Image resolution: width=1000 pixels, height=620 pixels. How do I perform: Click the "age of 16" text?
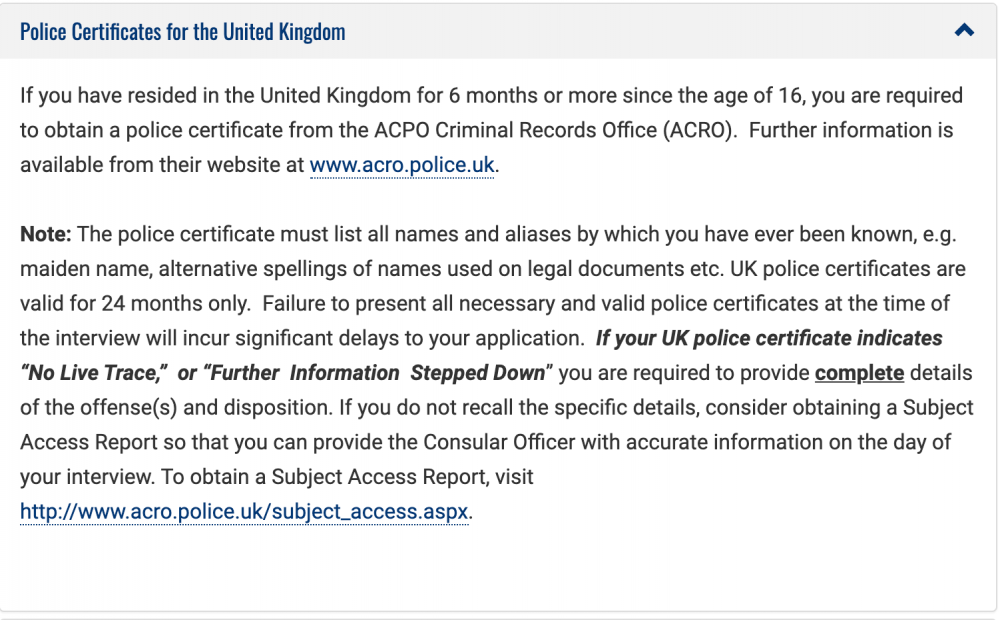click(x=755, y=96)
